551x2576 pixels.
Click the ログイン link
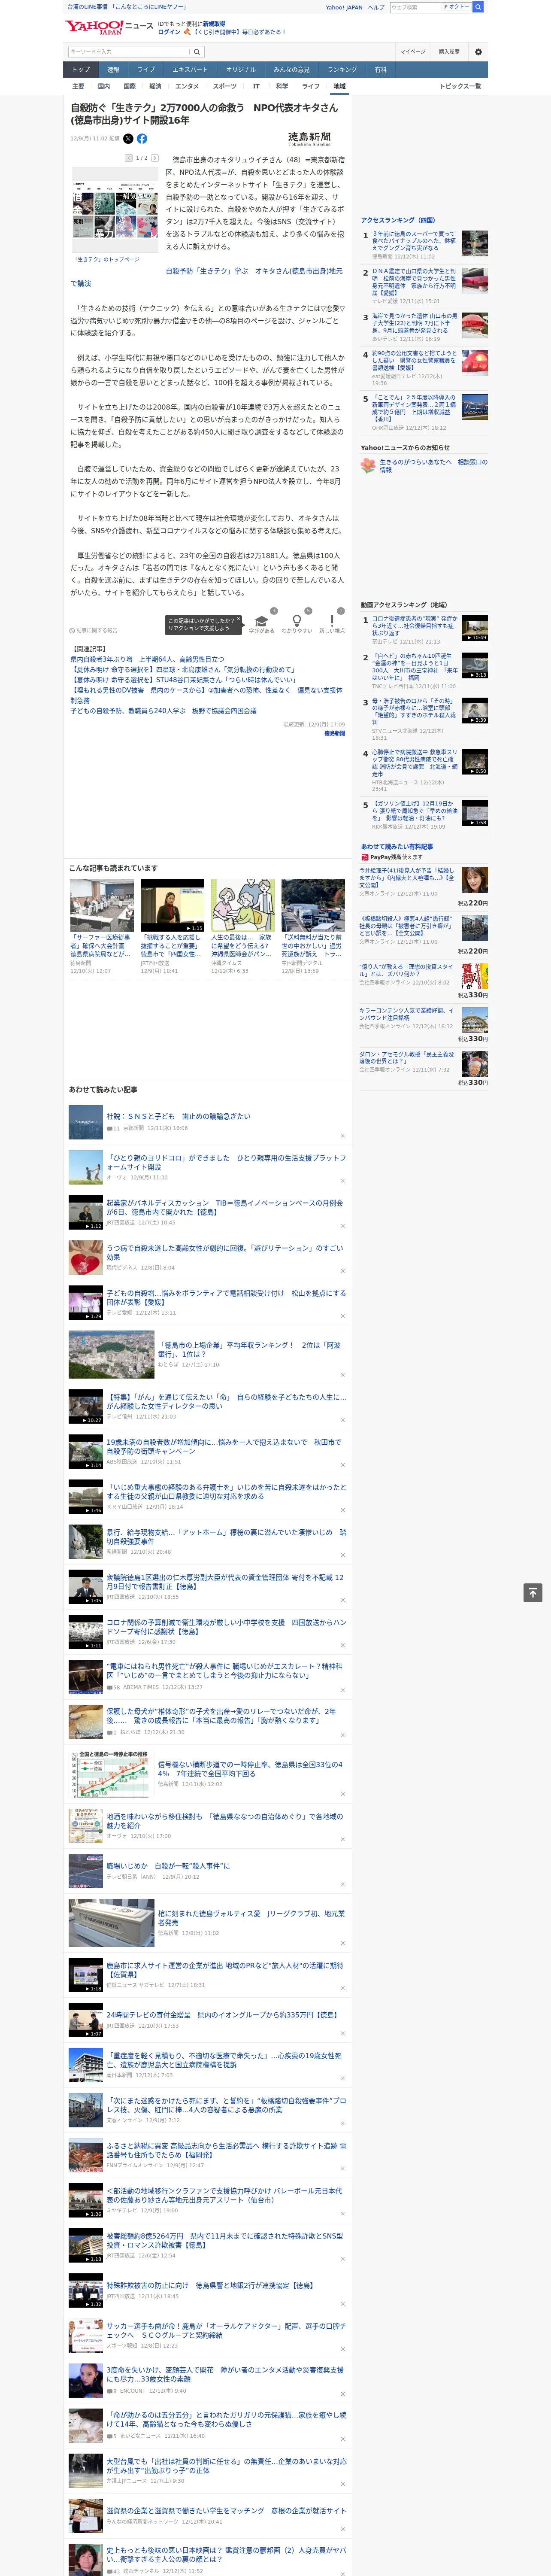pyautogui.click(x=169, y=32)
